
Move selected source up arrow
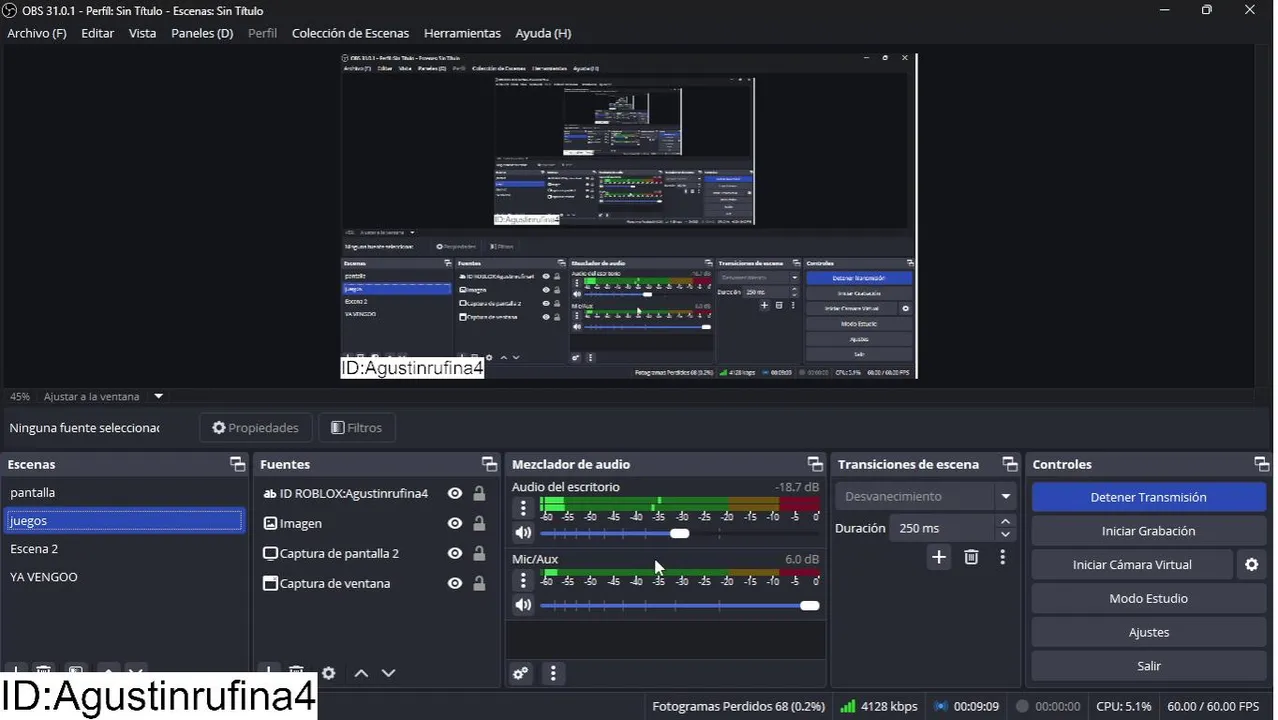361,673
